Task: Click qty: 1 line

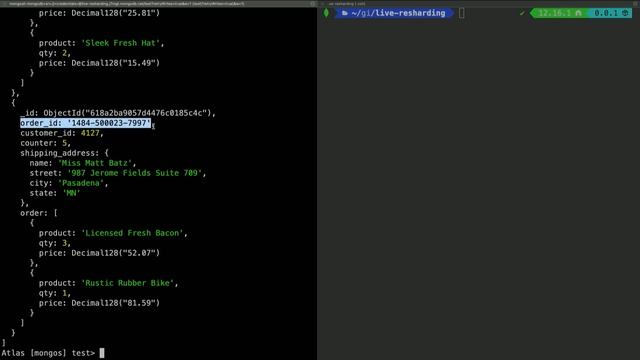Action: pyautogui.click(x=54, y=293)
